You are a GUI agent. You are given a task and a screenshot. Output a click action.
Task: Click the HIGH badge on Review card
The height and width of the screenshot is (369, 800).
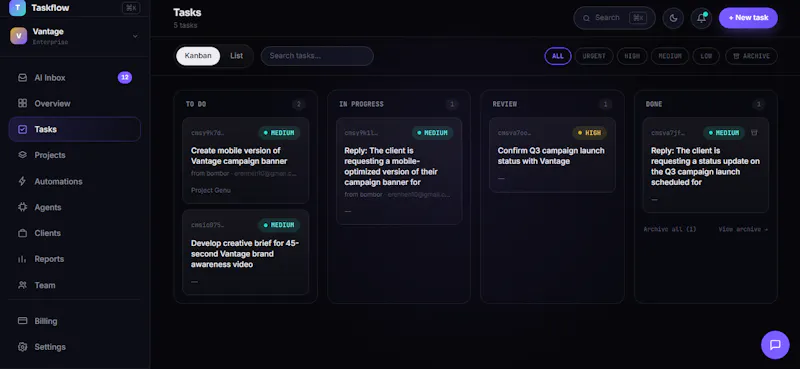coord(589,133)
